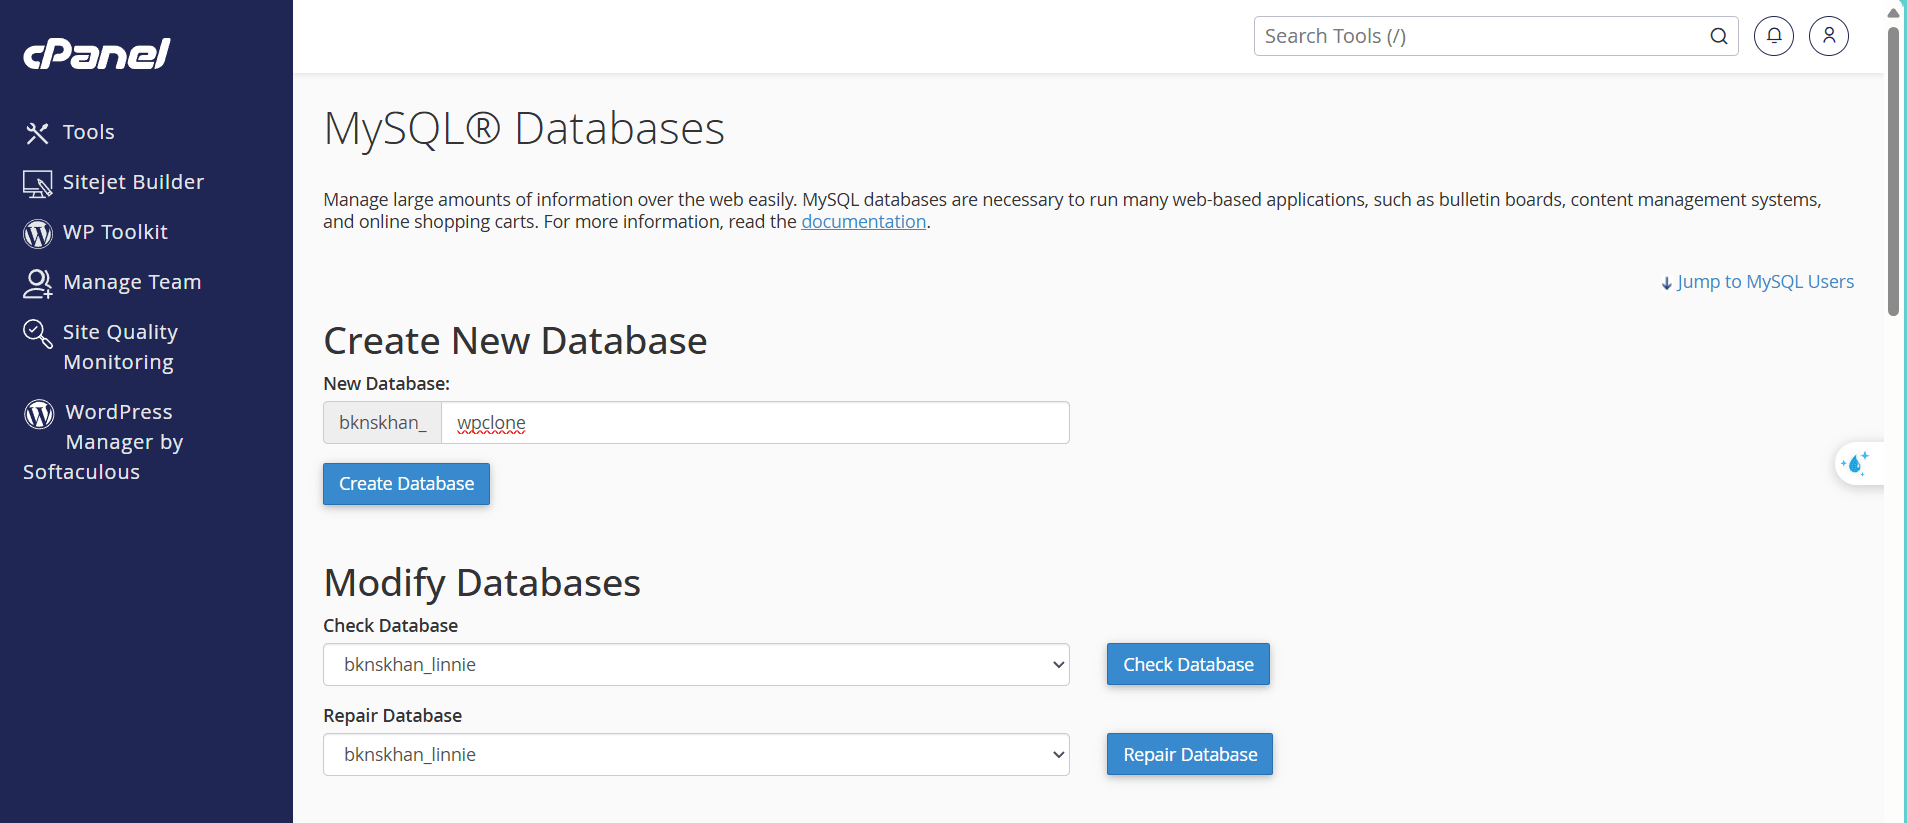
Task: Click the WordPress Manager by Softaculous icon
Action: 39,413
